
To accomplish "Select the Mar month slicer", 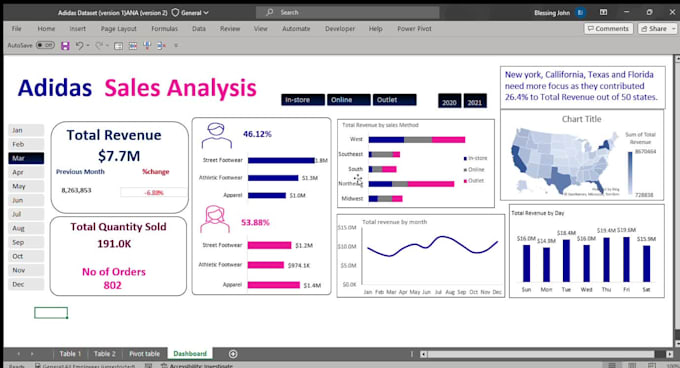I will [26, 158].
